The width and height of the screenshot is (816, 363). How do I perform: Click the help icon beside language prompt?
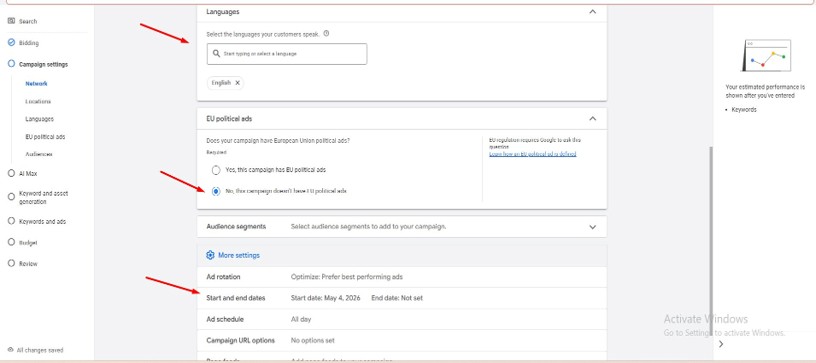click(x=326, y=33)
